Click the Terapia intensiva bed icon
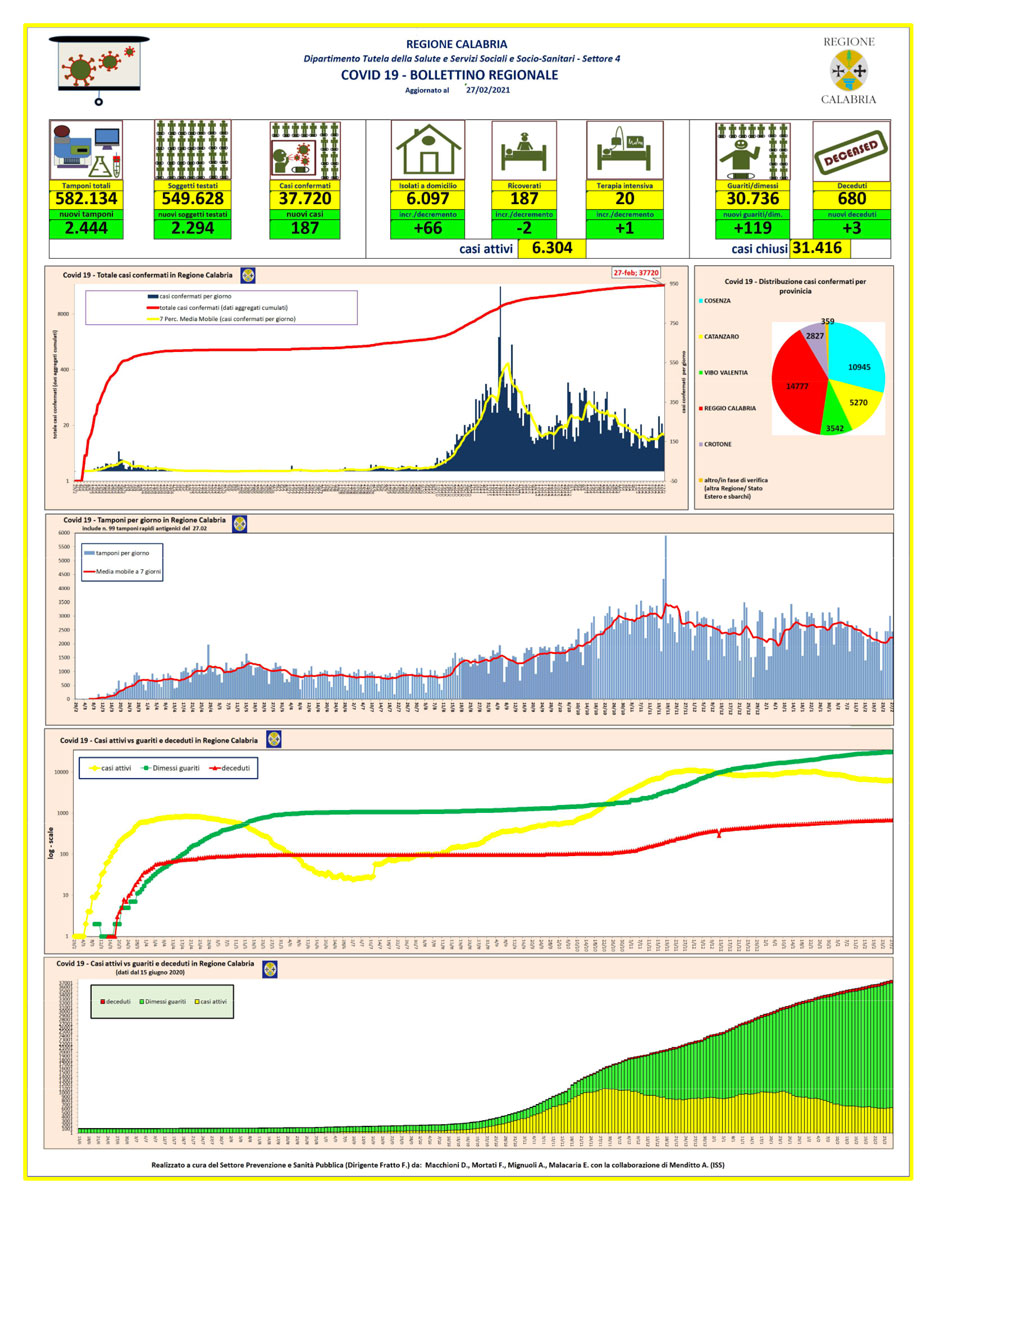The image size is (1024, 1325). (x=625, y=151)
